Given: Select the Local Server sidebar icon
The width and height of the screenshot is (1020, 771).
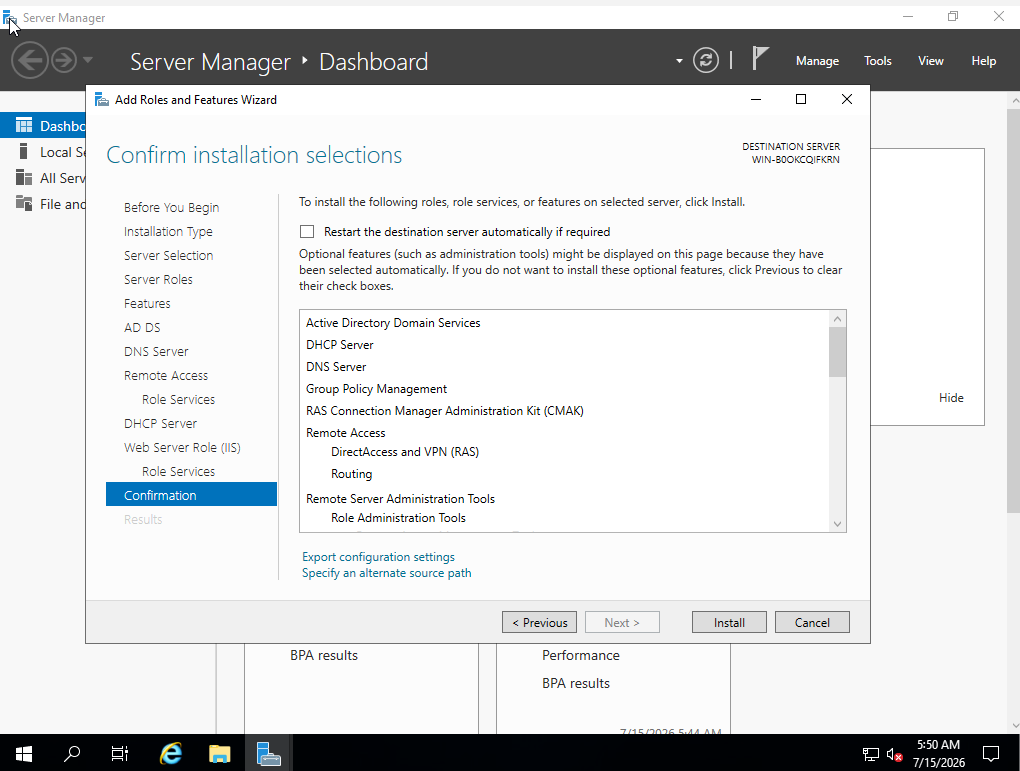Looking at the screenshot, I should pyautogui.click(x=24, y=152).
